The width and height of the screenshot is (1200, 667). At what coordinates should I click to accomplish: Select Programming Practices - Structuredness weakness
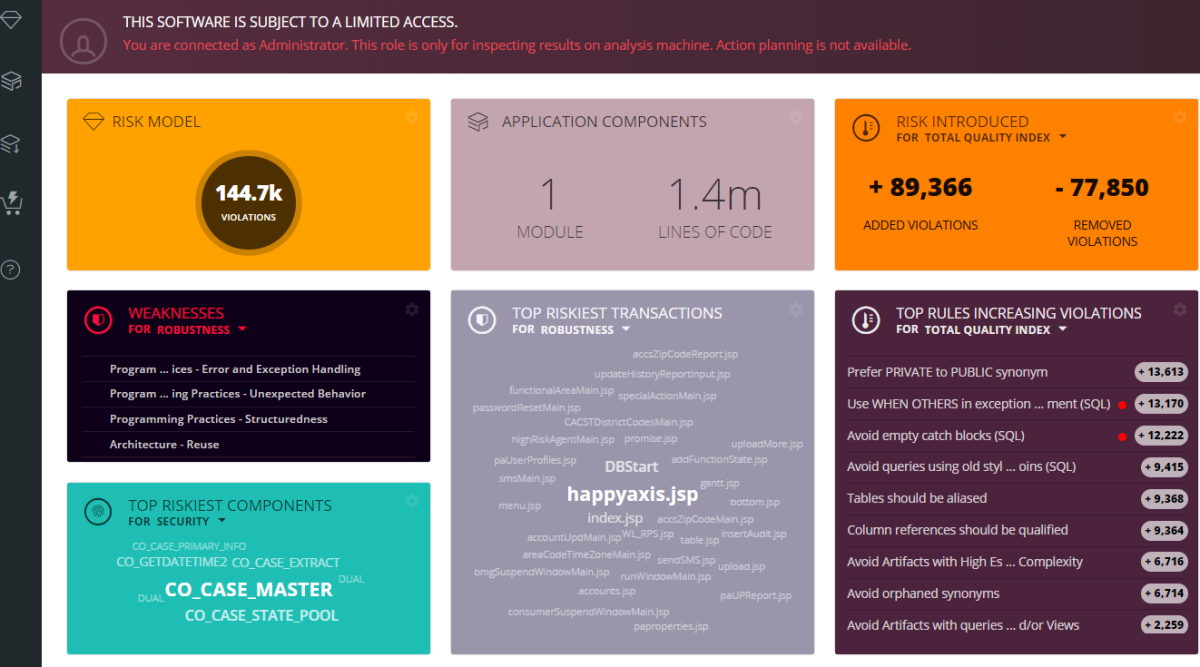coord(218,419)
